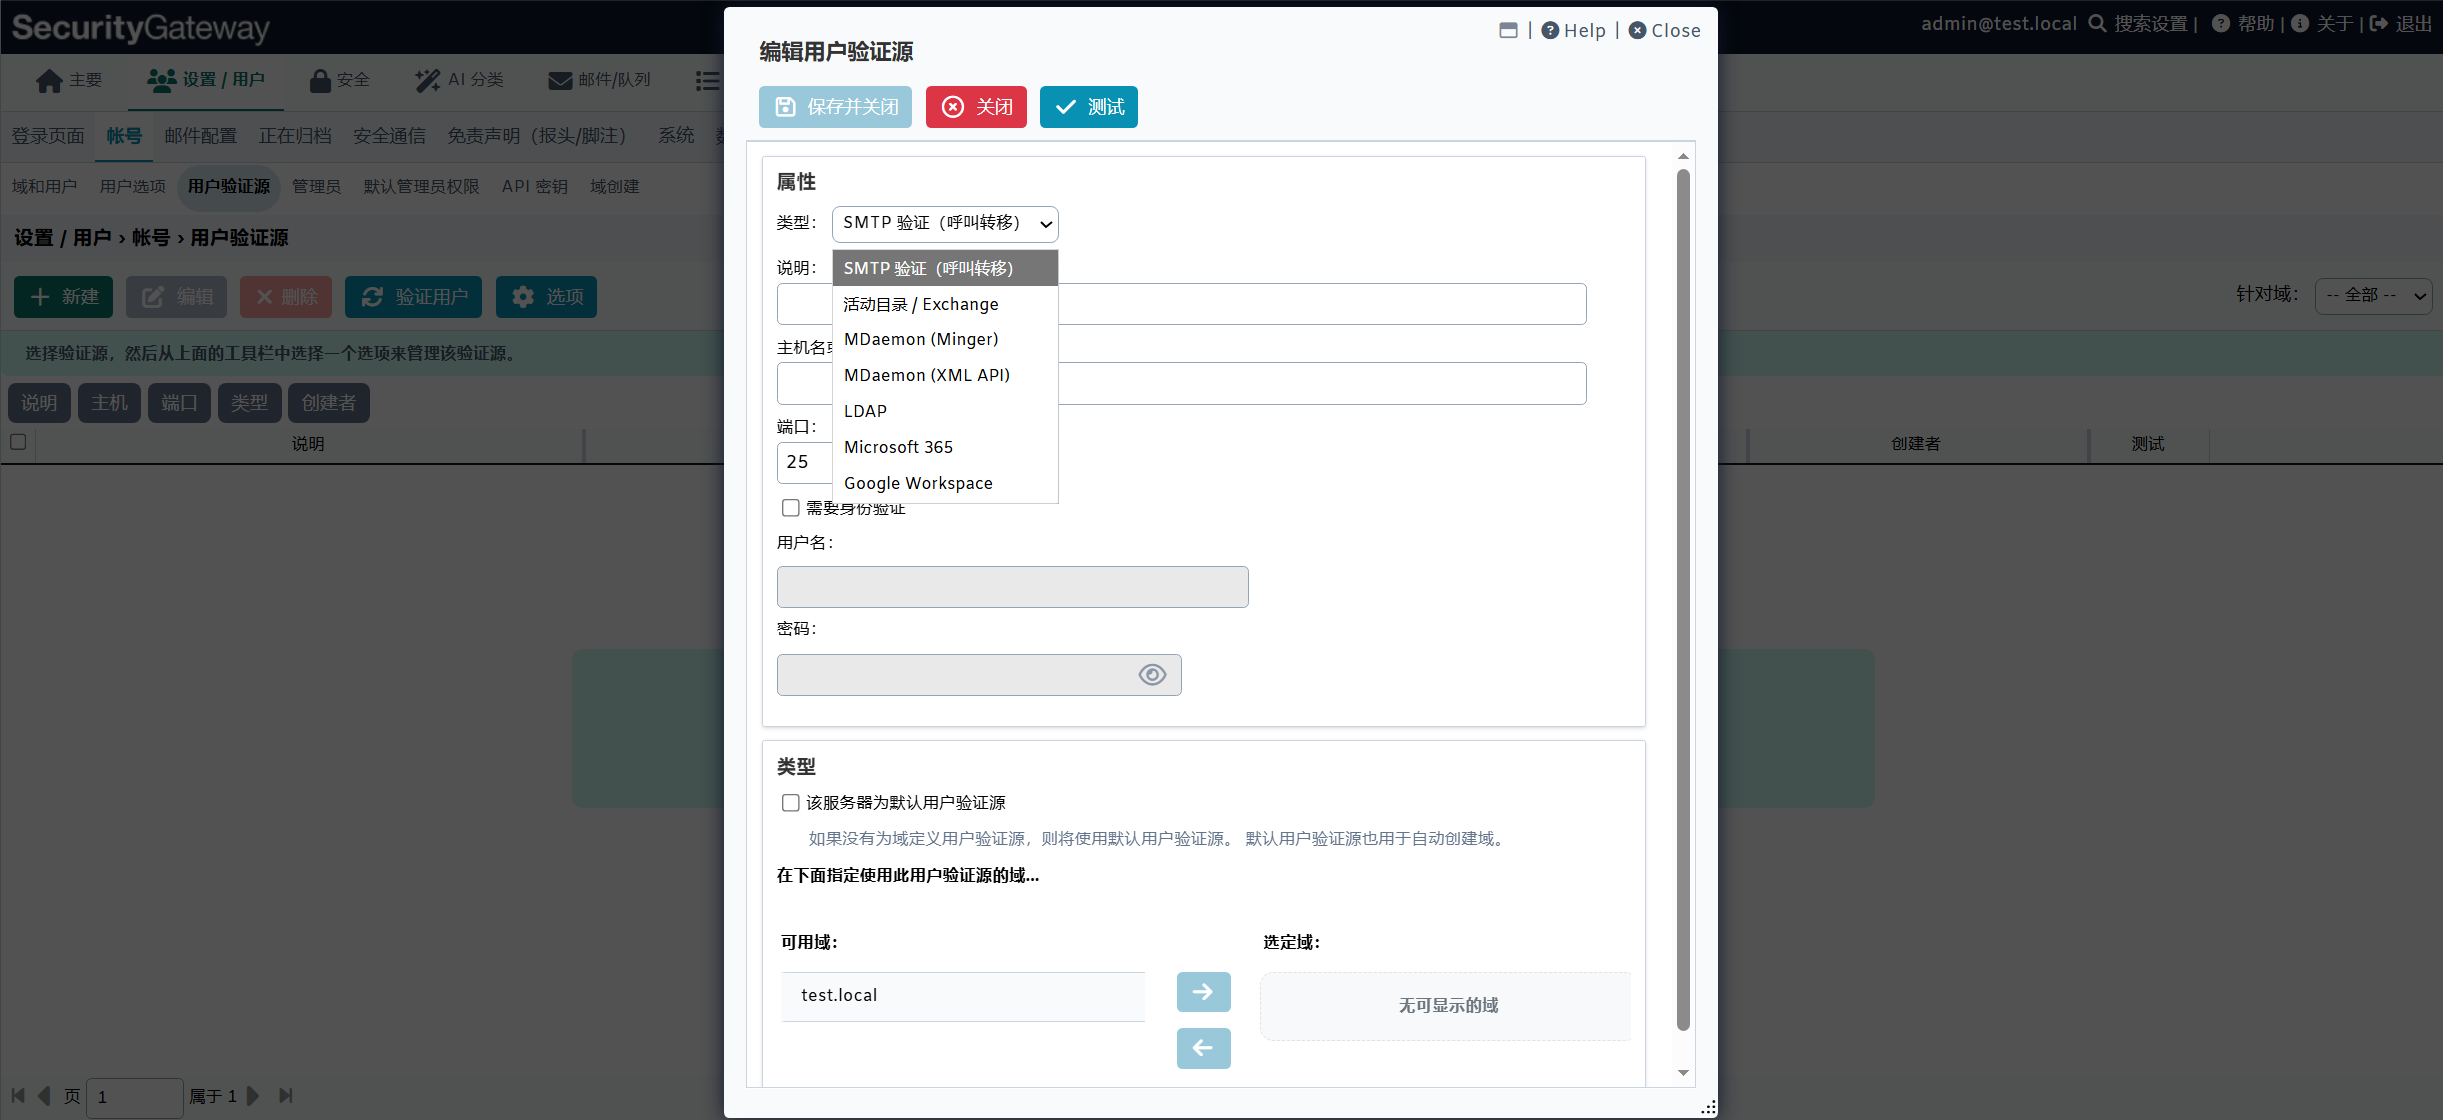2443x1120 pixels.
Task: Click 删除 delete toolbar button
Action: (286, 297)
